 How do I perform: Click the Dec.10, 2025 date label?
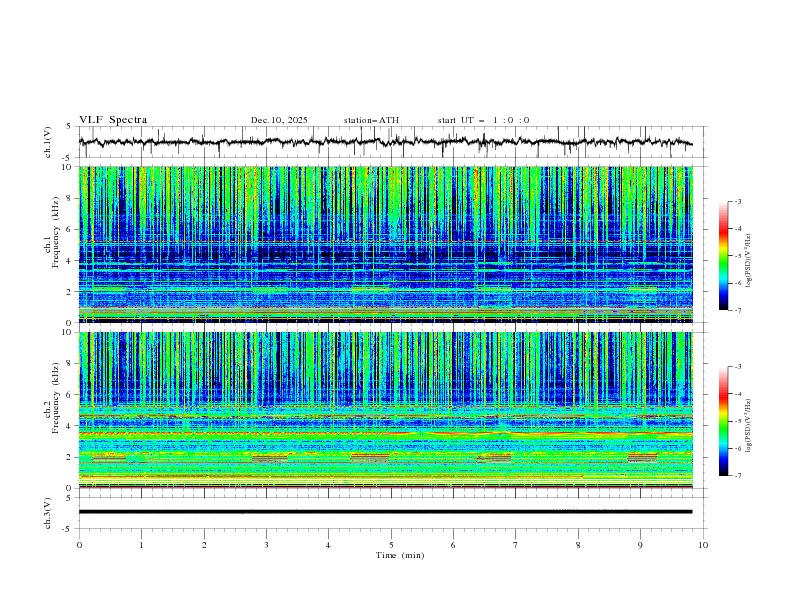click(x=279, y=120)
